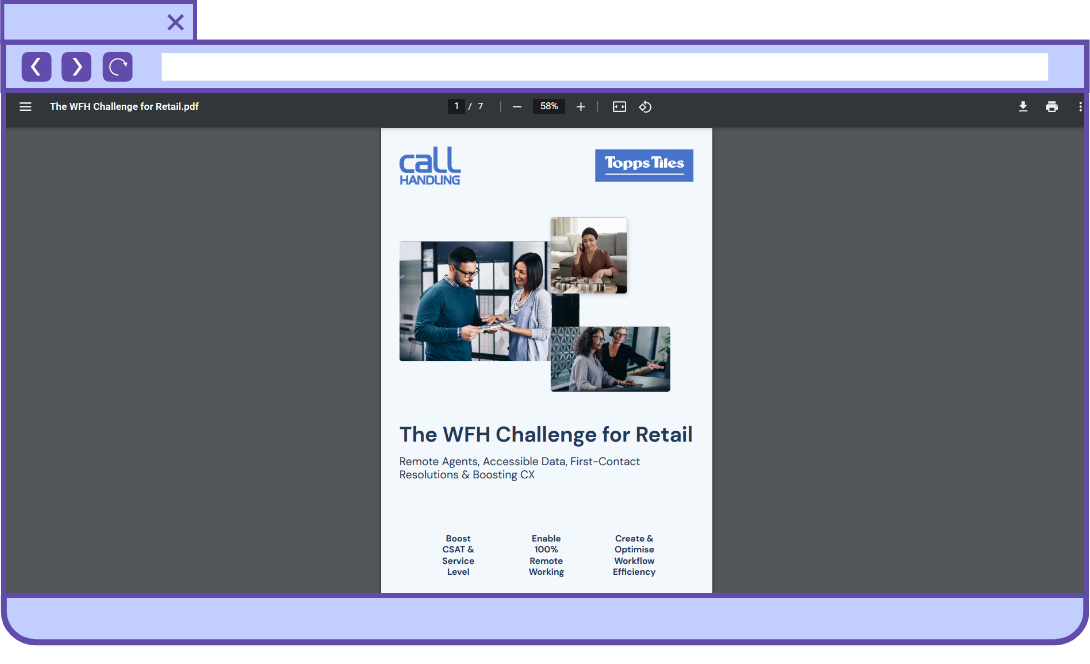This screenshot has height=664, width=1090.
Task: Click the photo of woman on phone
Action: [589, 255]
